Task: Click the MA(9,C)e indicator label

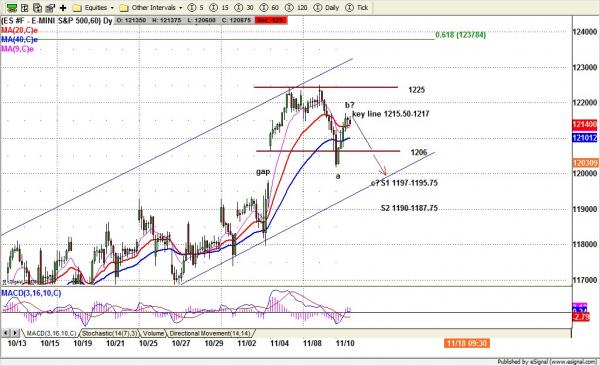Action: [17, 49]
